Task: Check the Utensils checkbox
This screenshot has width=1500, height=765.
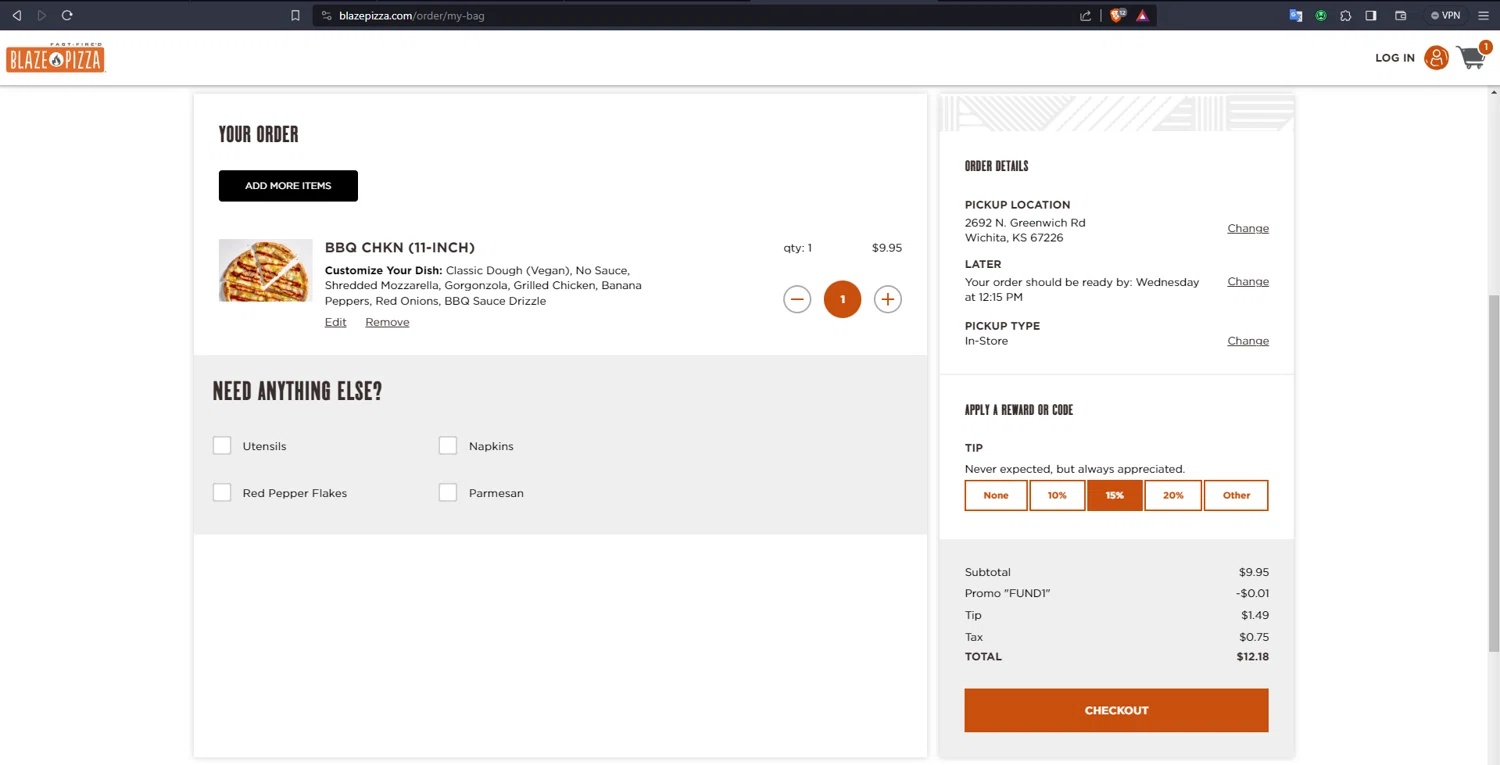Action: point(222,446)
